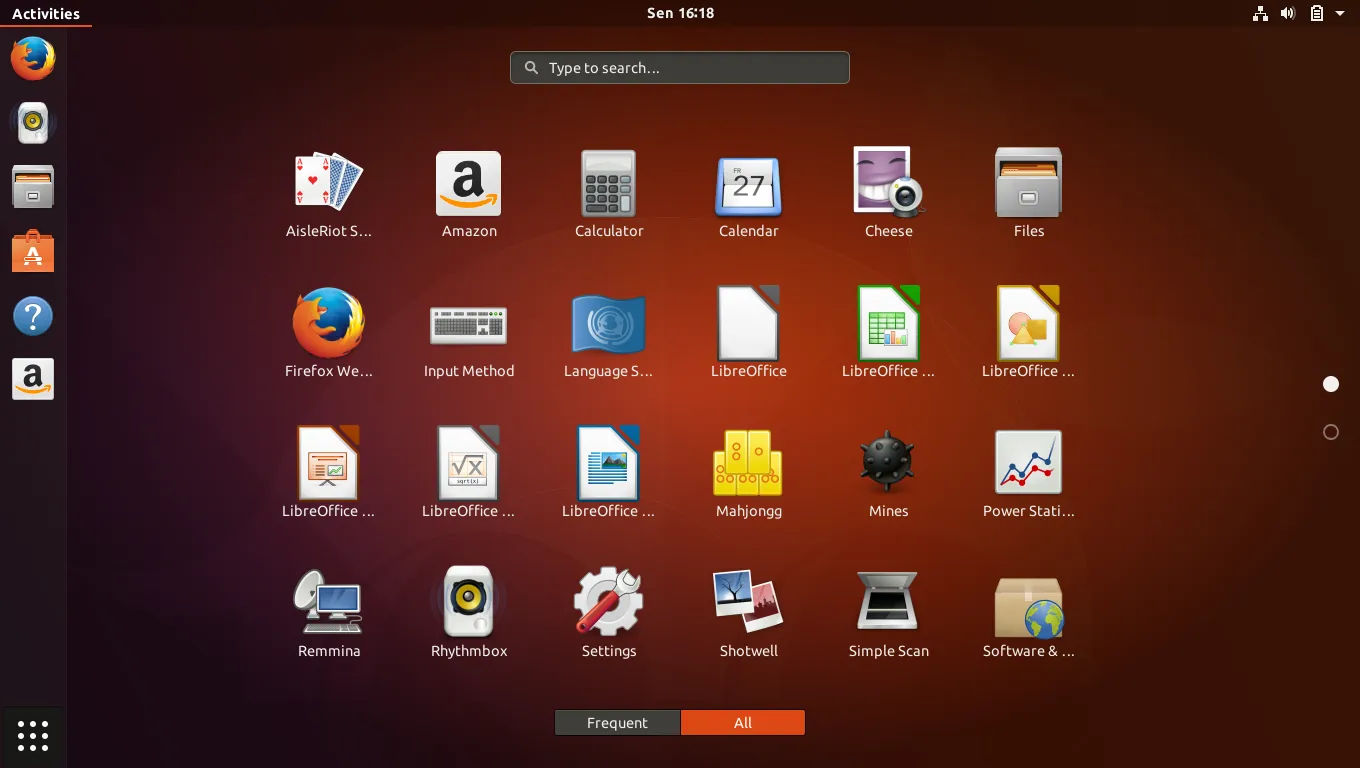Click the Rhythmbox speaker in the dock
1360x768 pixels.
pyautogui.click(x=33, y=122)
